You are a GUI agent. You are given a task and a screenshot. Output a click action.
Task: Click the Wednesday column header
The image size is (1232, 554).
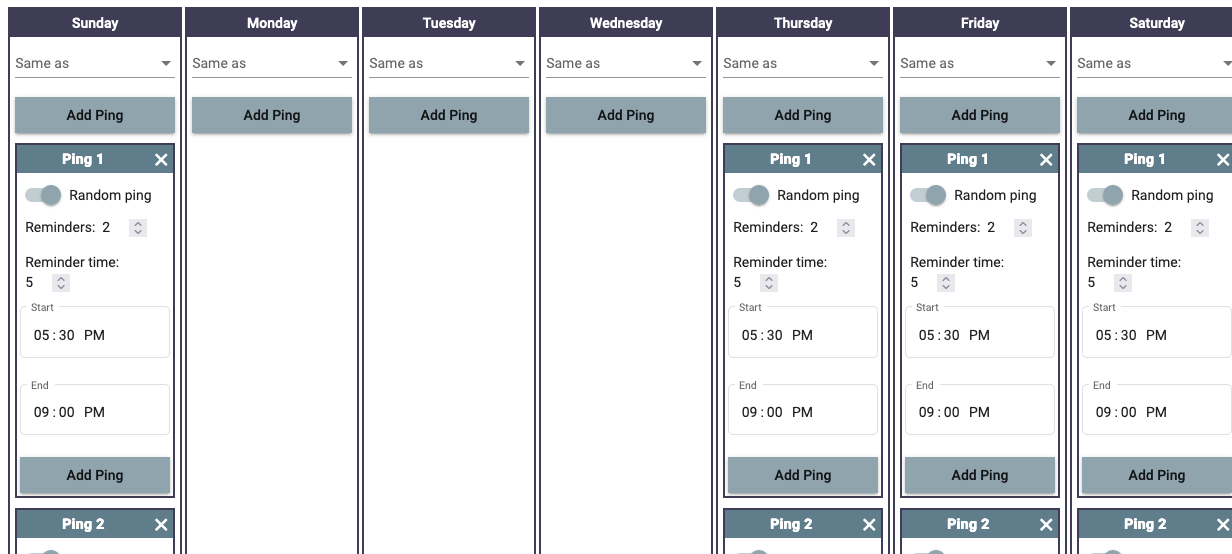click(626, 23)
